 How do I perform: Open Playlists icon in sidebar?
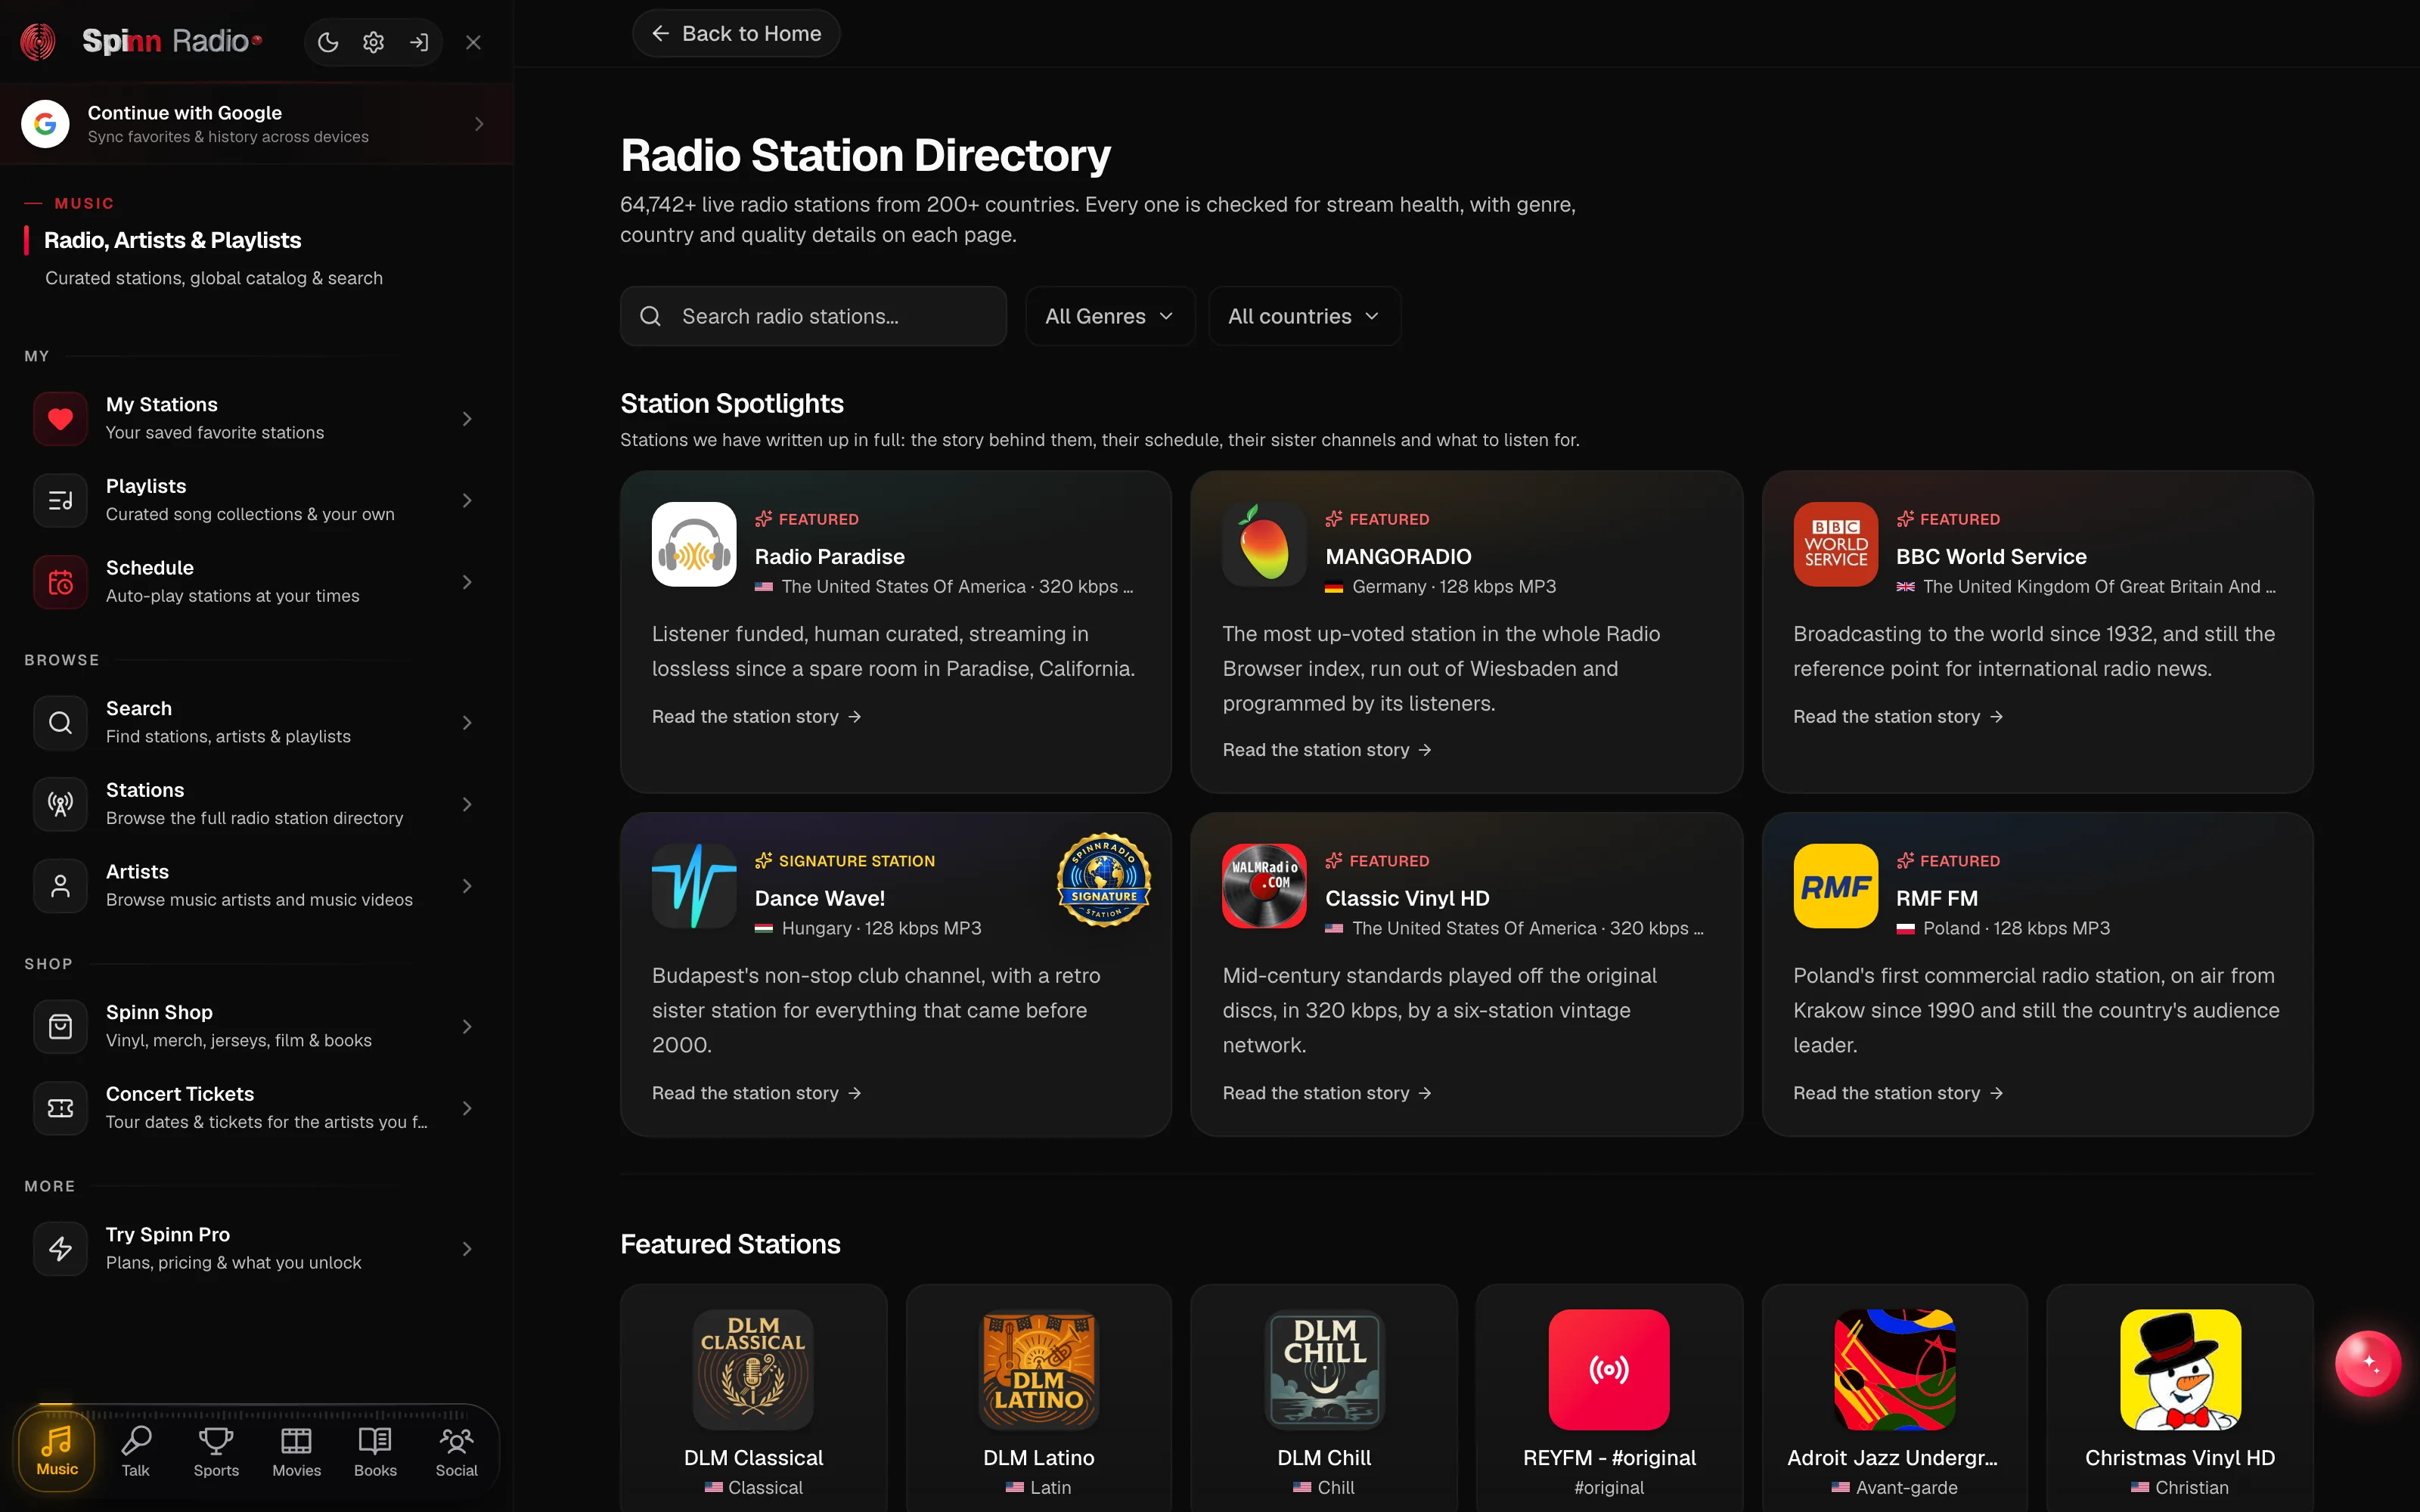click(x=61, y=500)
